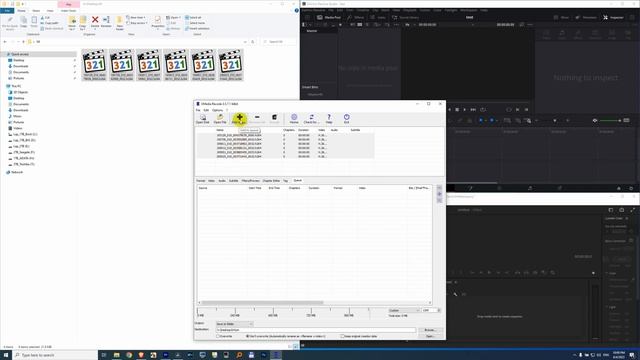Click Move to in File Explorer ribbon
The height and width of the screenshot is (360, 640).
(72, 22)
